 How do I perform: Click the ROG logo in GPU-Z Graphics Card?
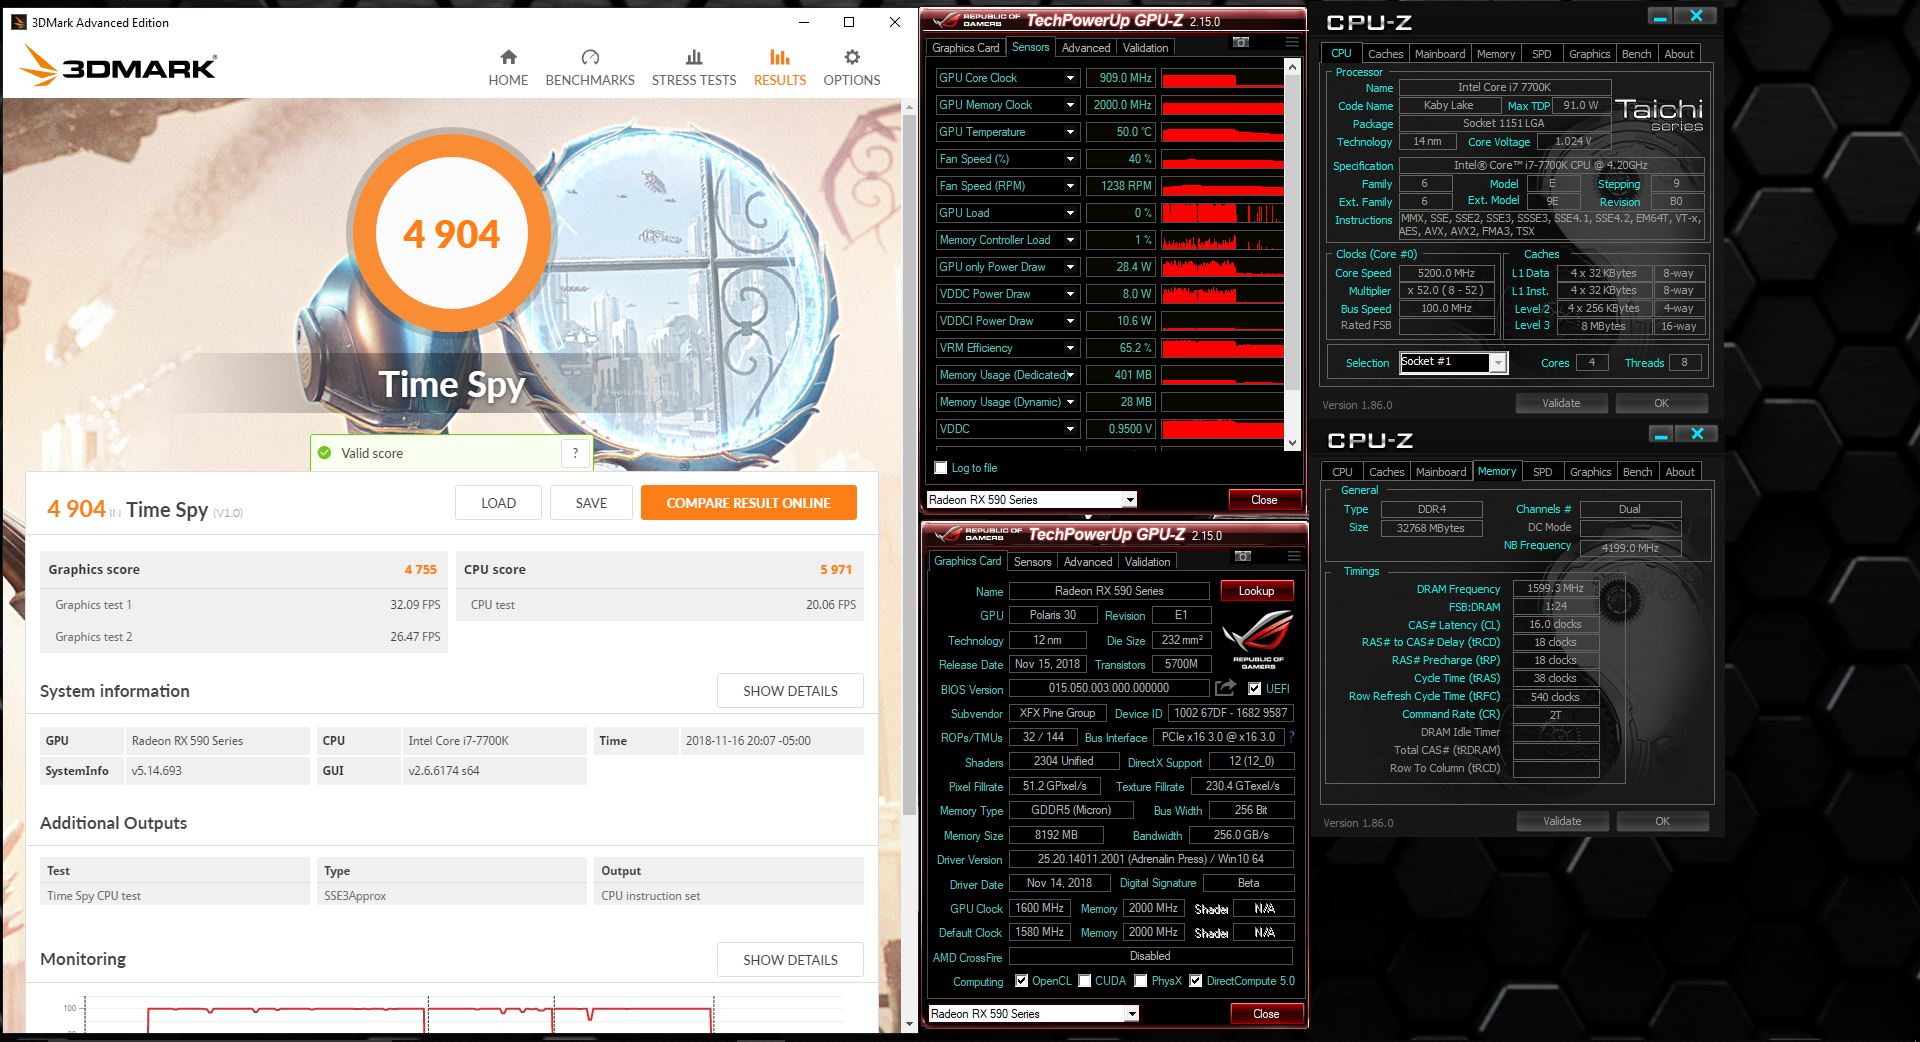tap(1257, 639)
